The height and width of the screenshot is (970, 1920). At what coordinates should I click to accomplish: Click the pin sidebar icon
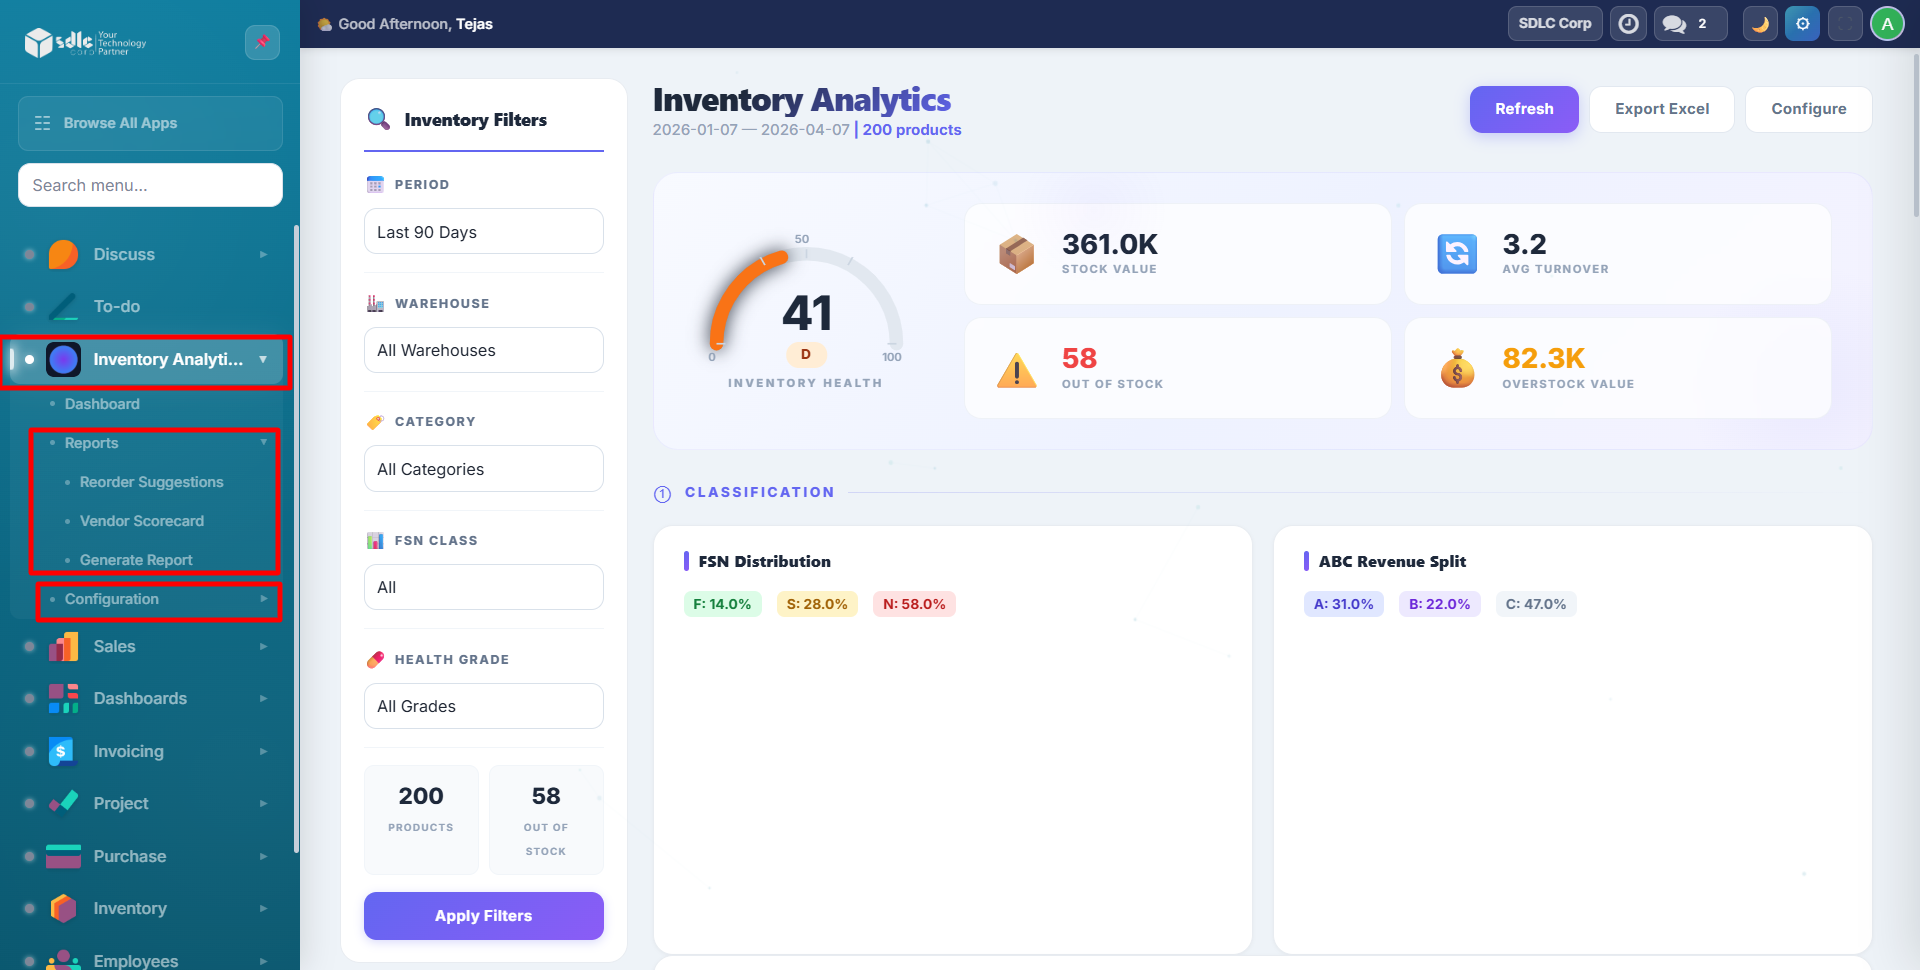(x=262, y=42)
